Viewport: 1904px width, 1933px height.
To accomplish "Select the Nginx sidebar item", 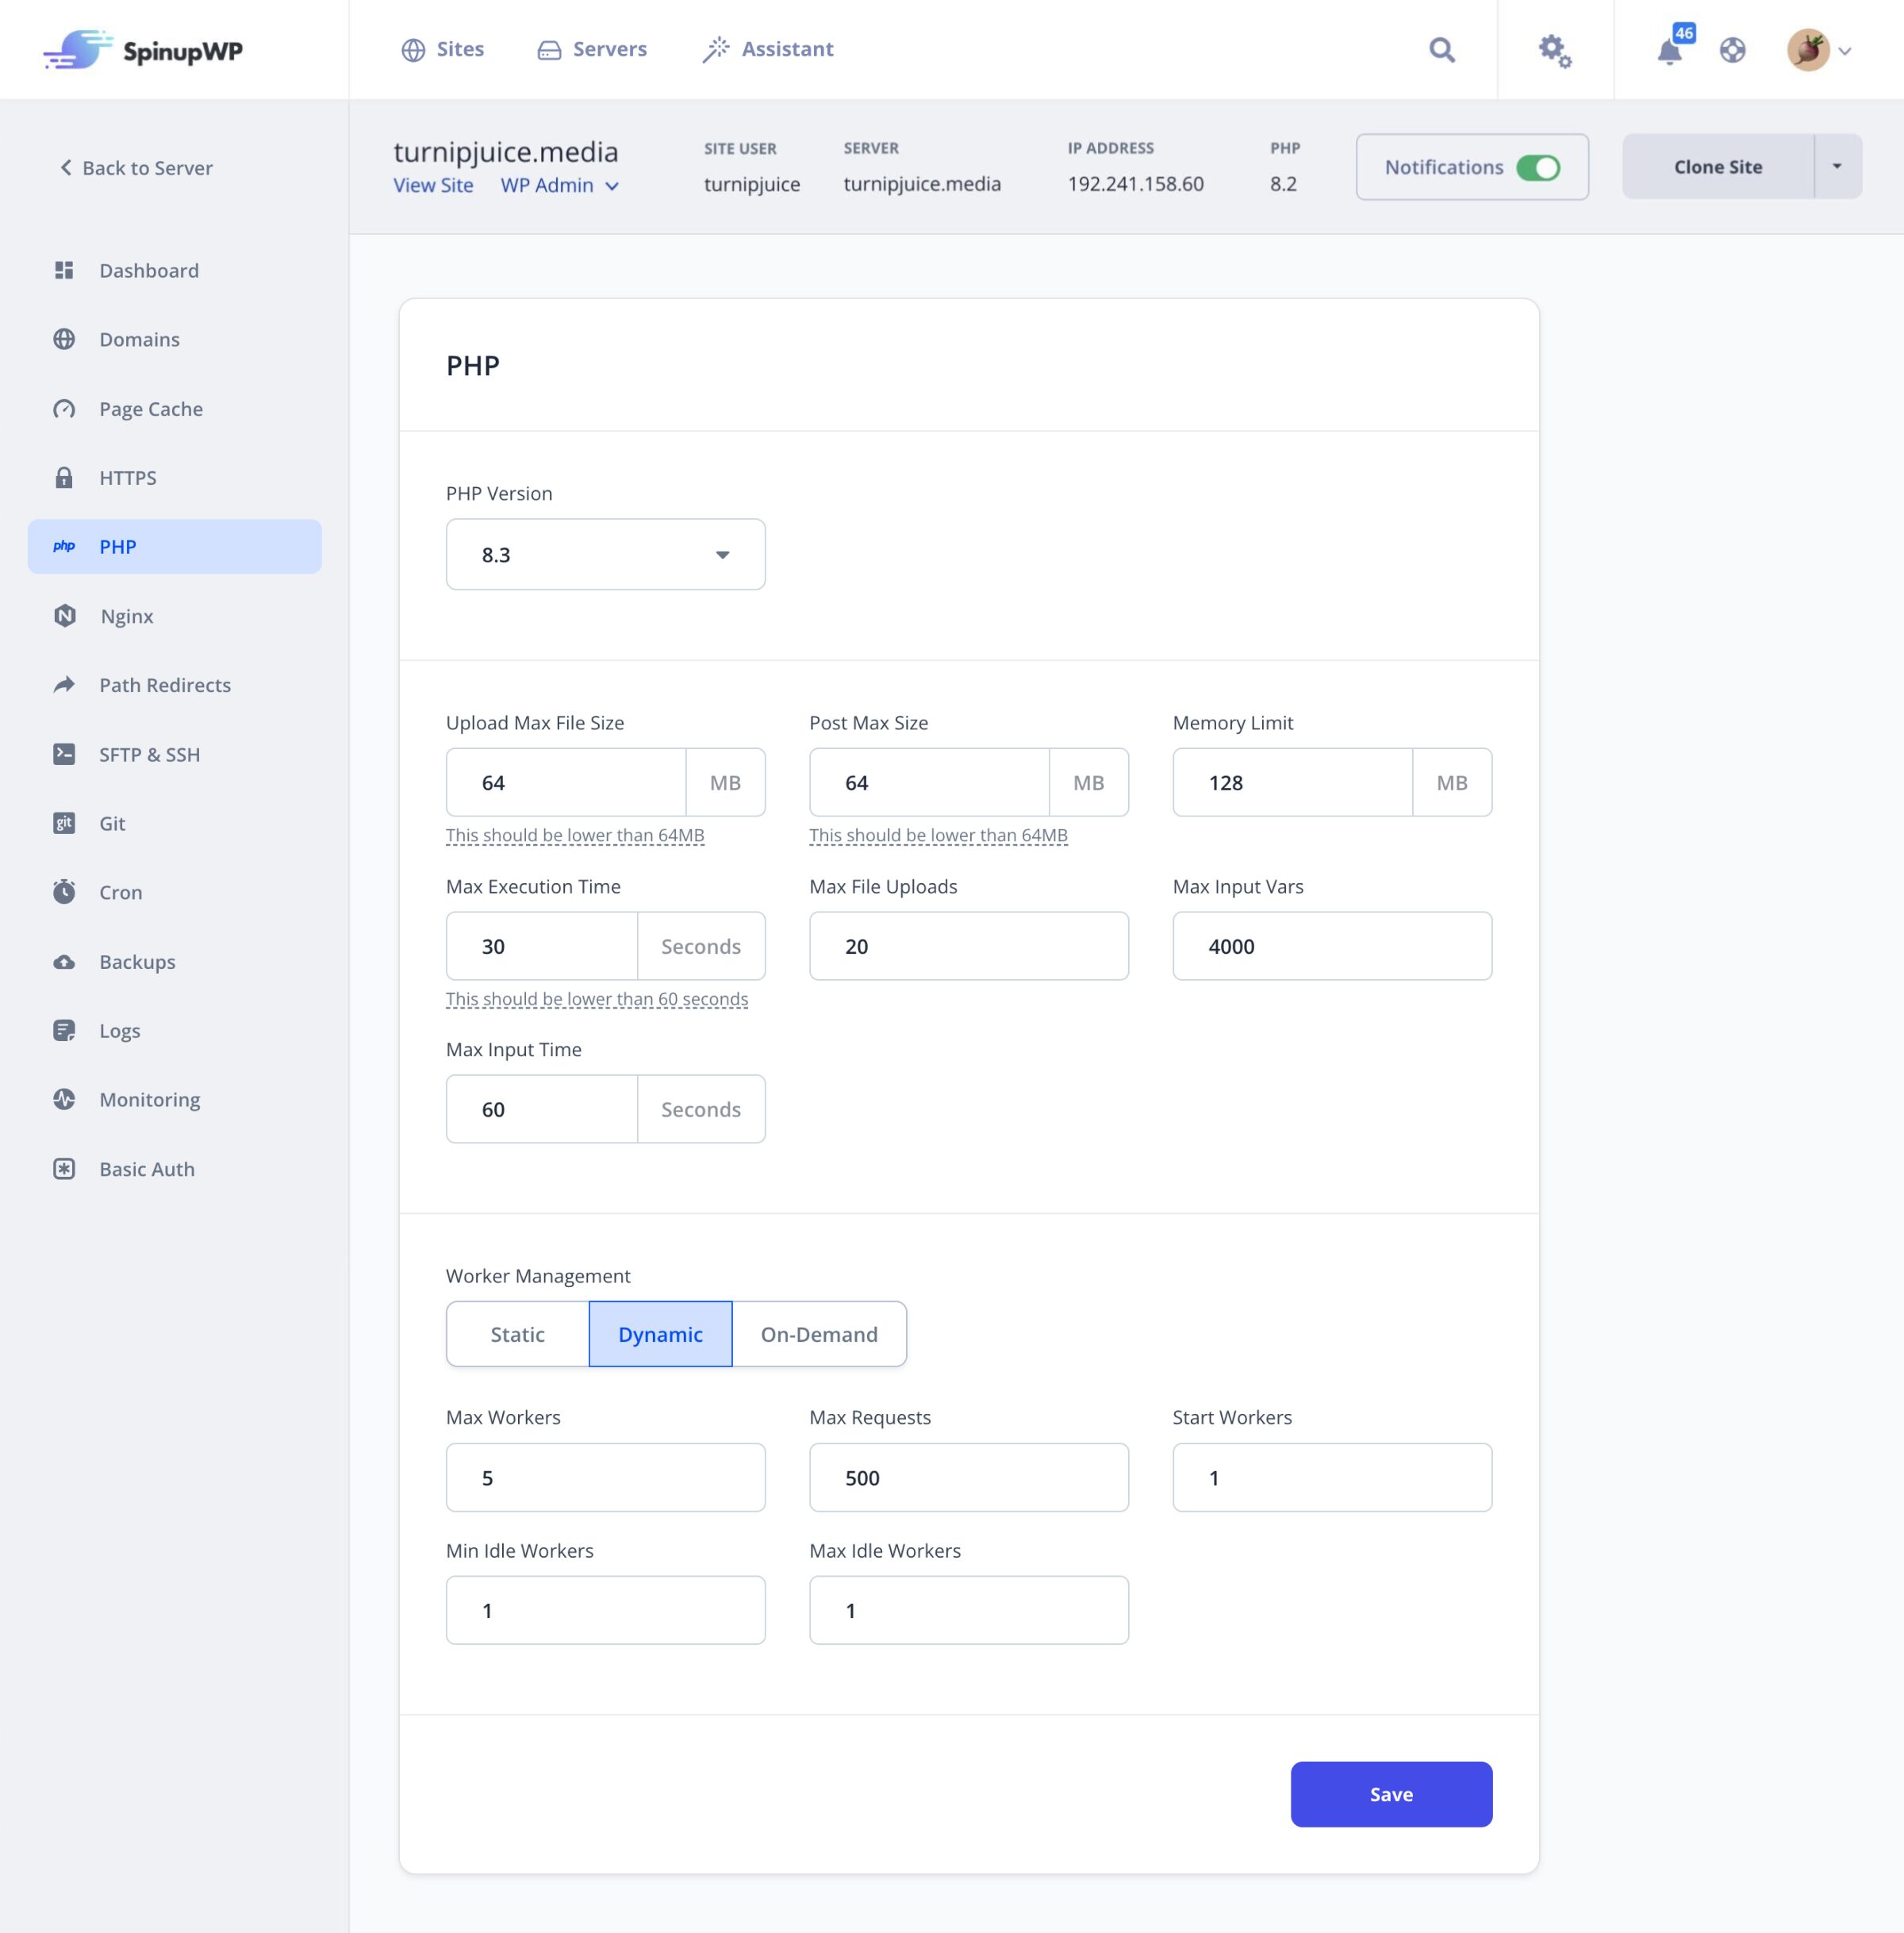I will click(x=127, y=616).
